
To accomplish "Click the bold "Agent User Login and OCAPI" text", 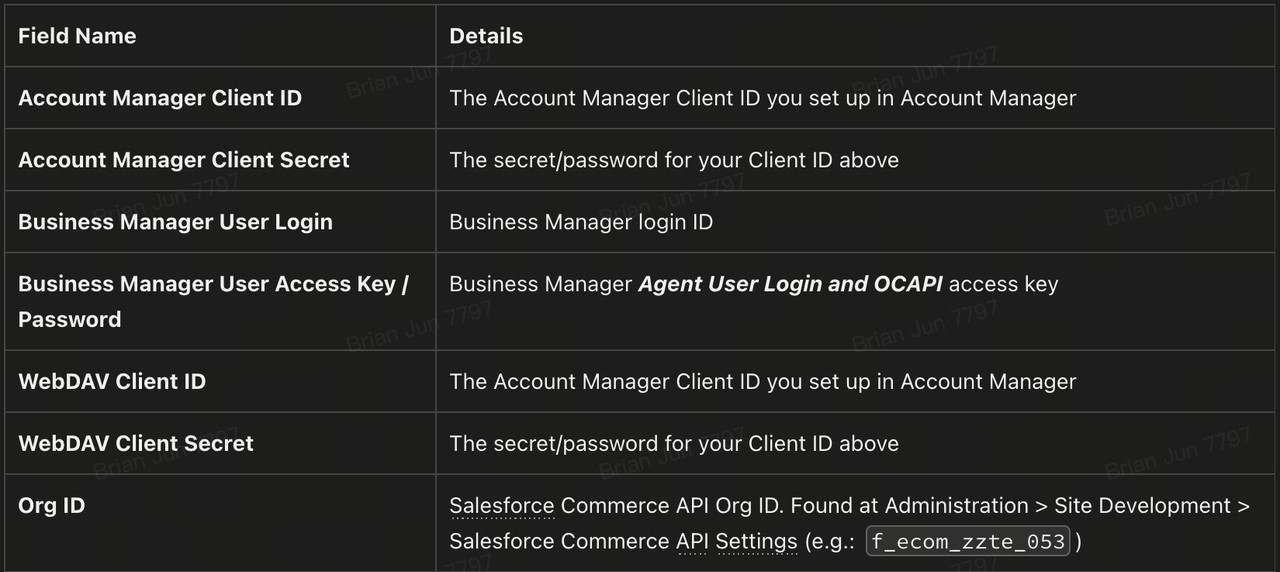I will (790, 284).
